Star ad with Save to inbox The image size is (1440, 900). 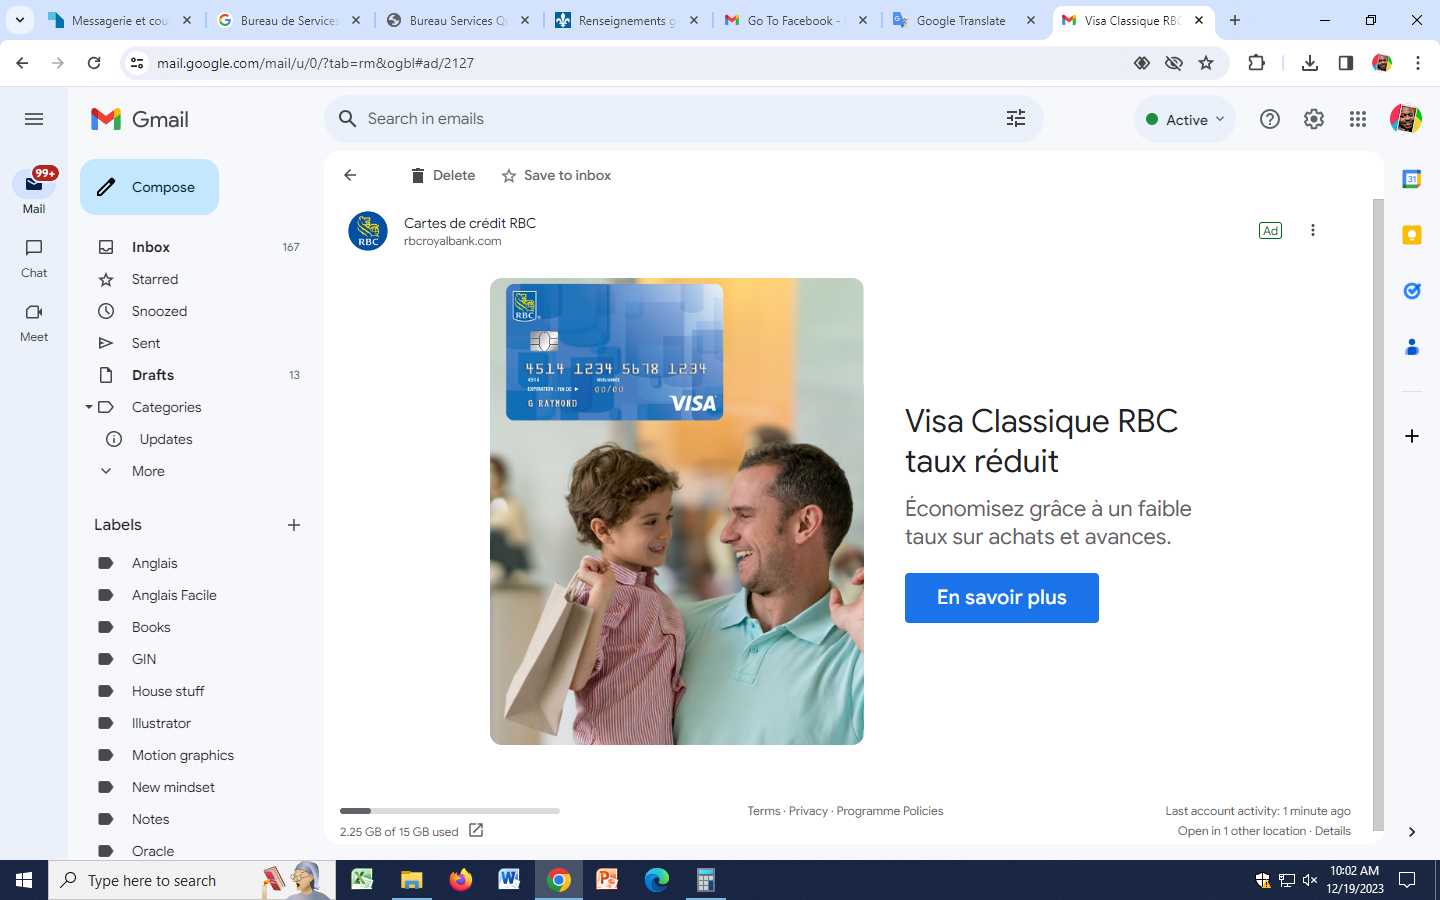click(556, 175)
